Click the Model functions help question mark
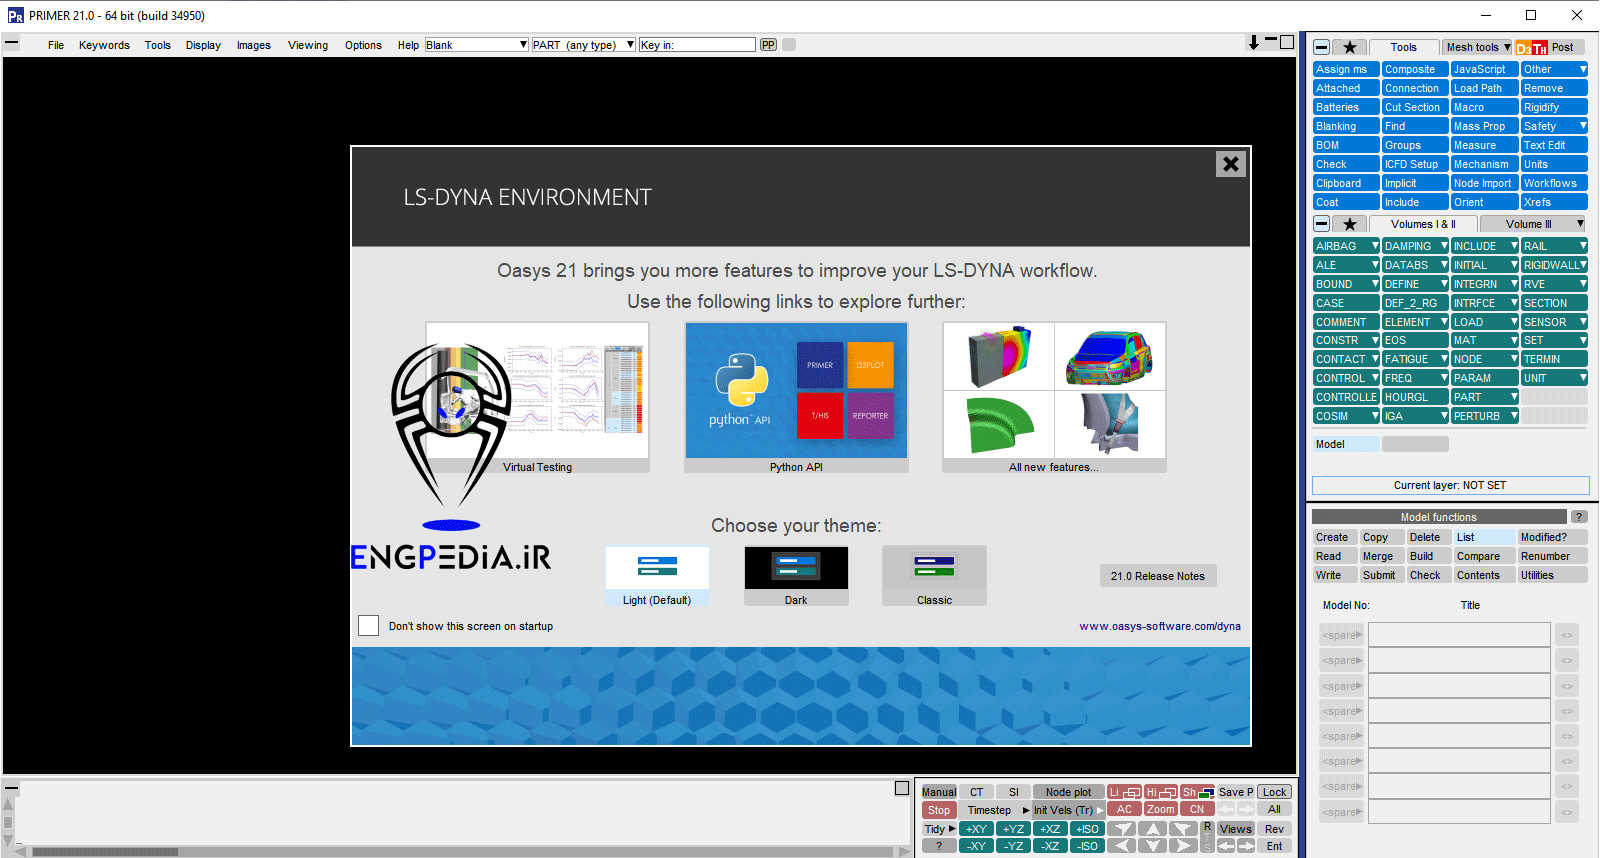The image size is (1600, 858). pyautogui.click(x=1579, y=517)
